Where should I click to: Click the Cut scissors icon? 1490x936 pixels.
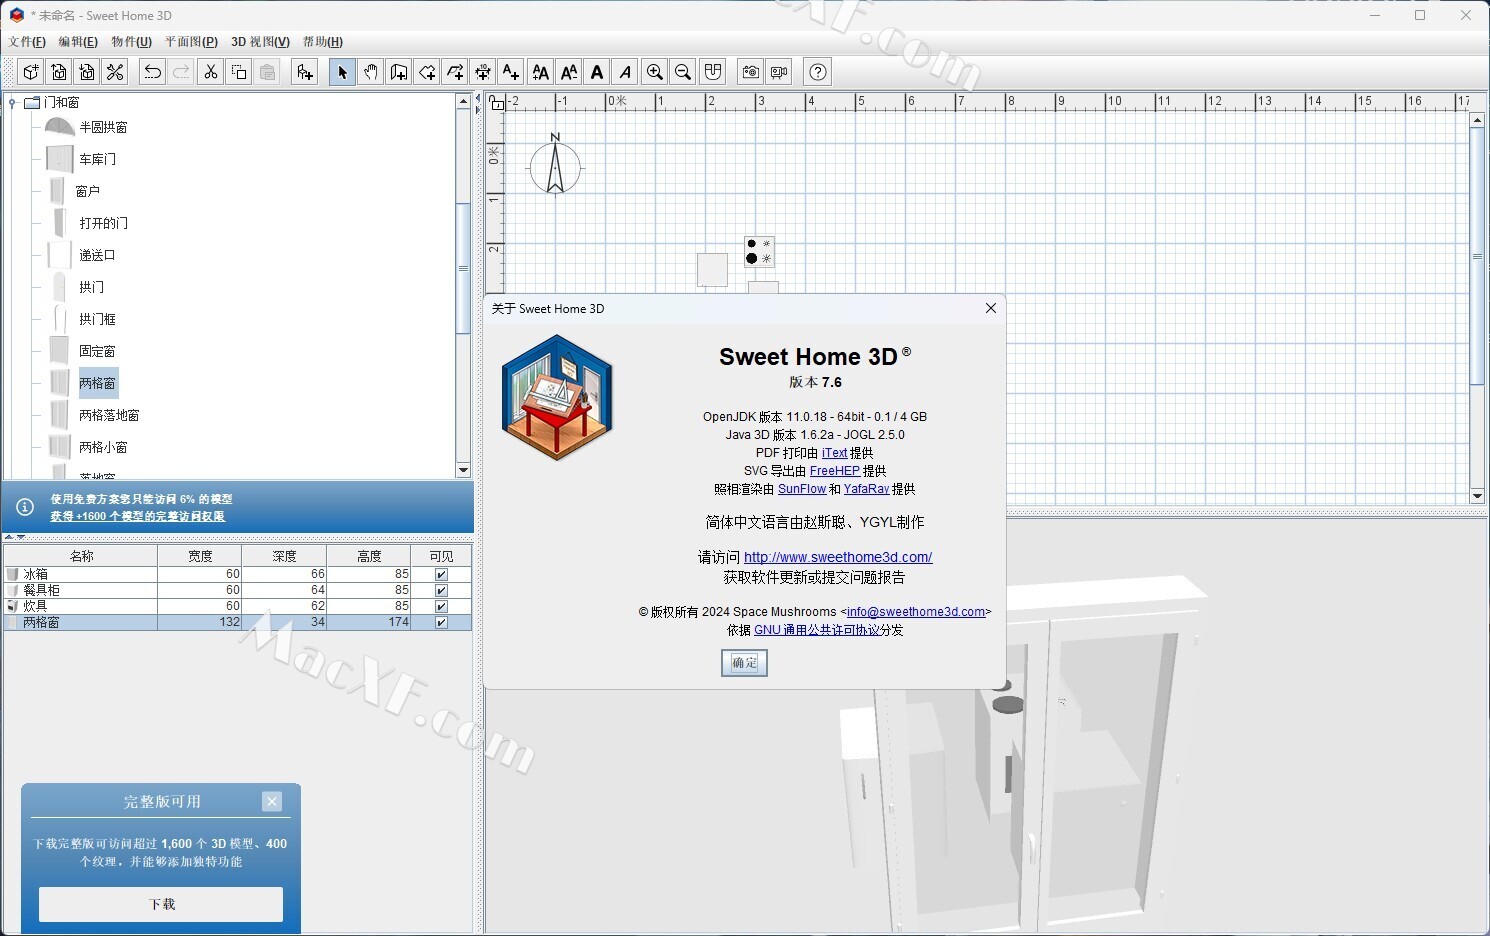pos(210,72)
